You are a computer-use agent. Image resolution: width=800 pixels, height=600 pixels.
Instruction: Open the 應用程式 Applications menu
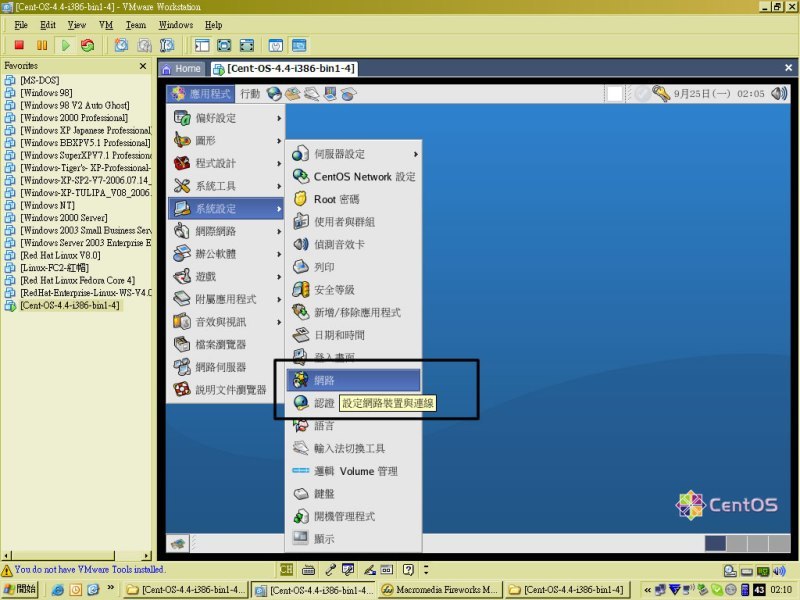(x=201, y=94)
